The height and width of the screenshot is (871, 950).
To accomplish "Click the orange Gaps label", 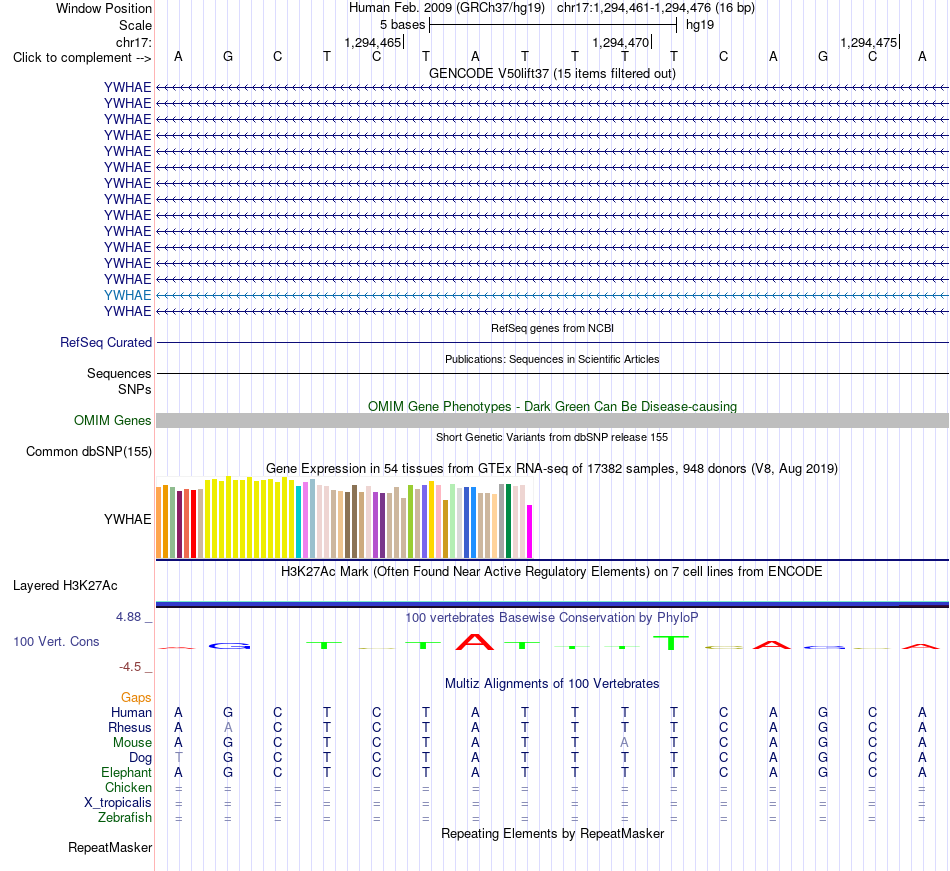I will click(136, 698).
